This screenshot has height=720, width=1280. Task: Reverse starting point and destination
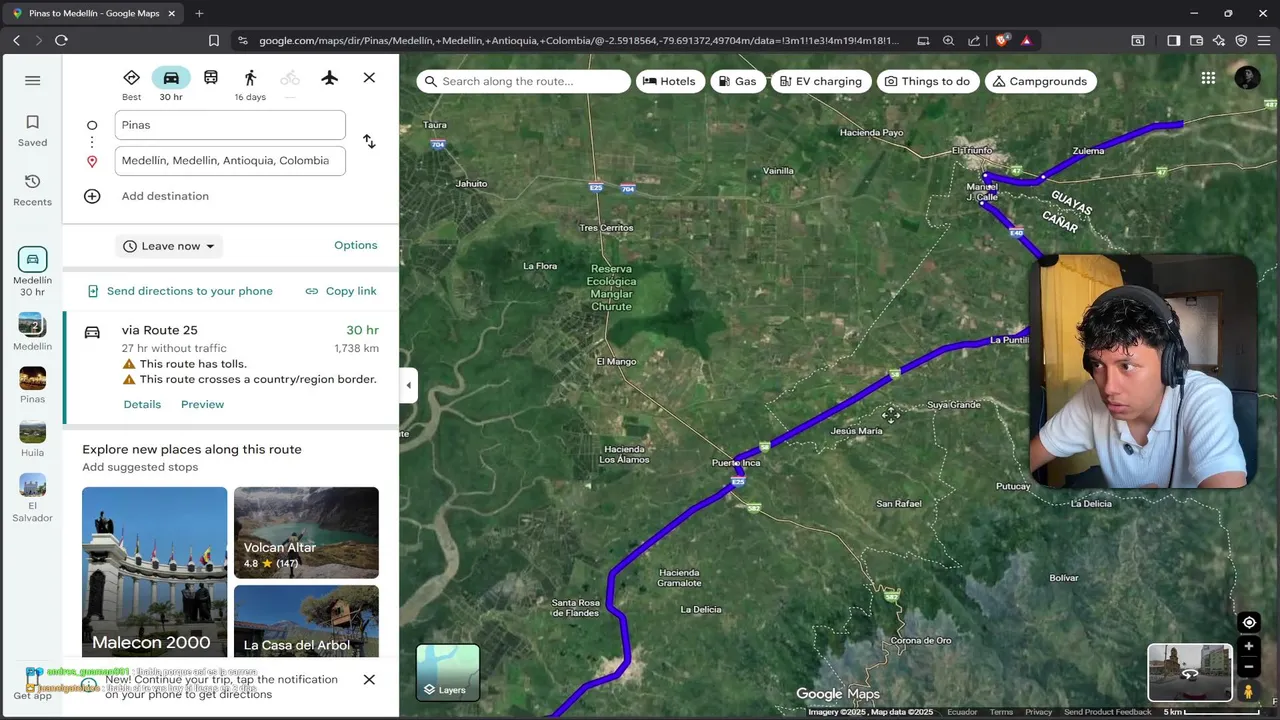[x=369, y=142]
